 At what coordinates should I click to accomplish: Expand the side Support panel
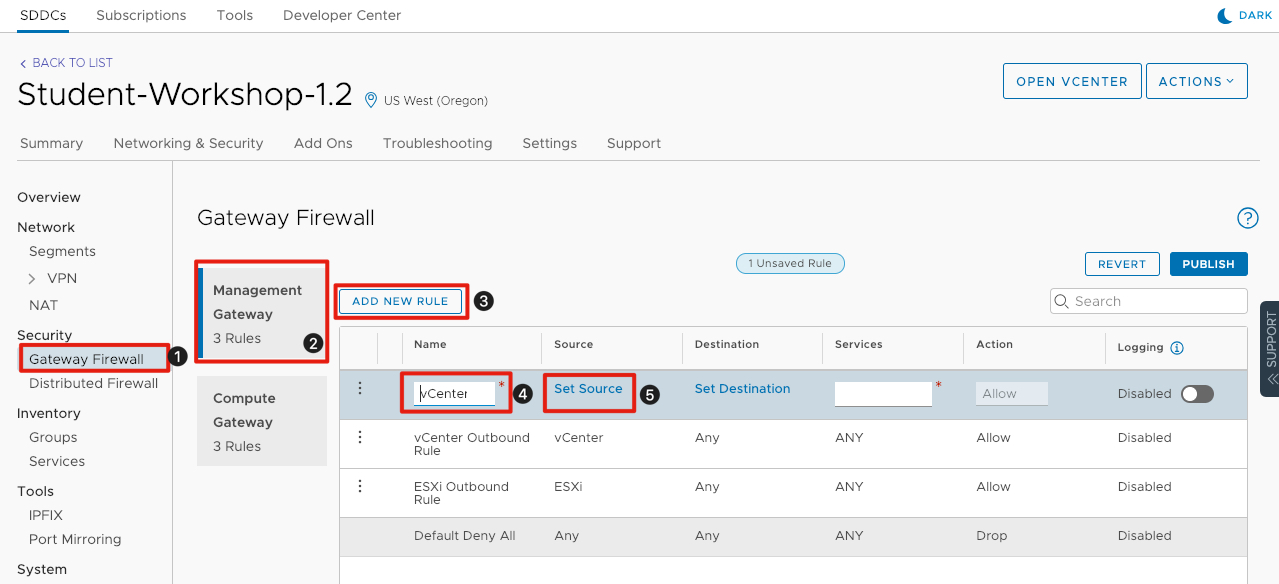tap(1270, 348)
